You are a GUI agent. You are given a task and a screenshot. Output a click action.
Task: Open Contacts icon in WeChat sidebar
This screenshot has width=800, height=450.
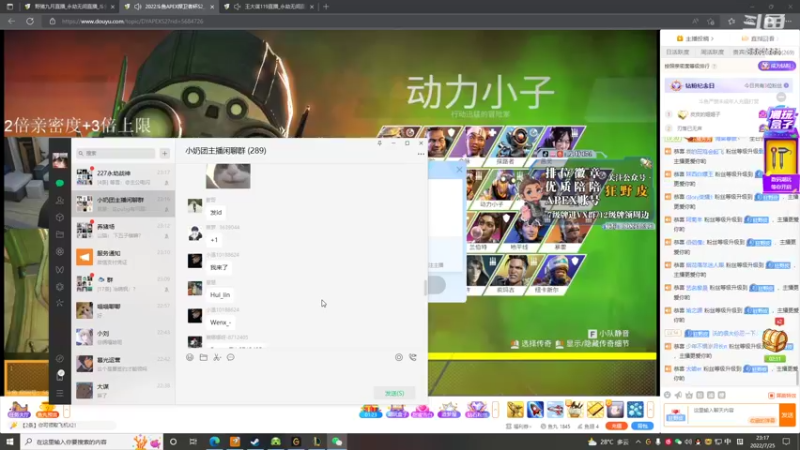pos(60,200)
